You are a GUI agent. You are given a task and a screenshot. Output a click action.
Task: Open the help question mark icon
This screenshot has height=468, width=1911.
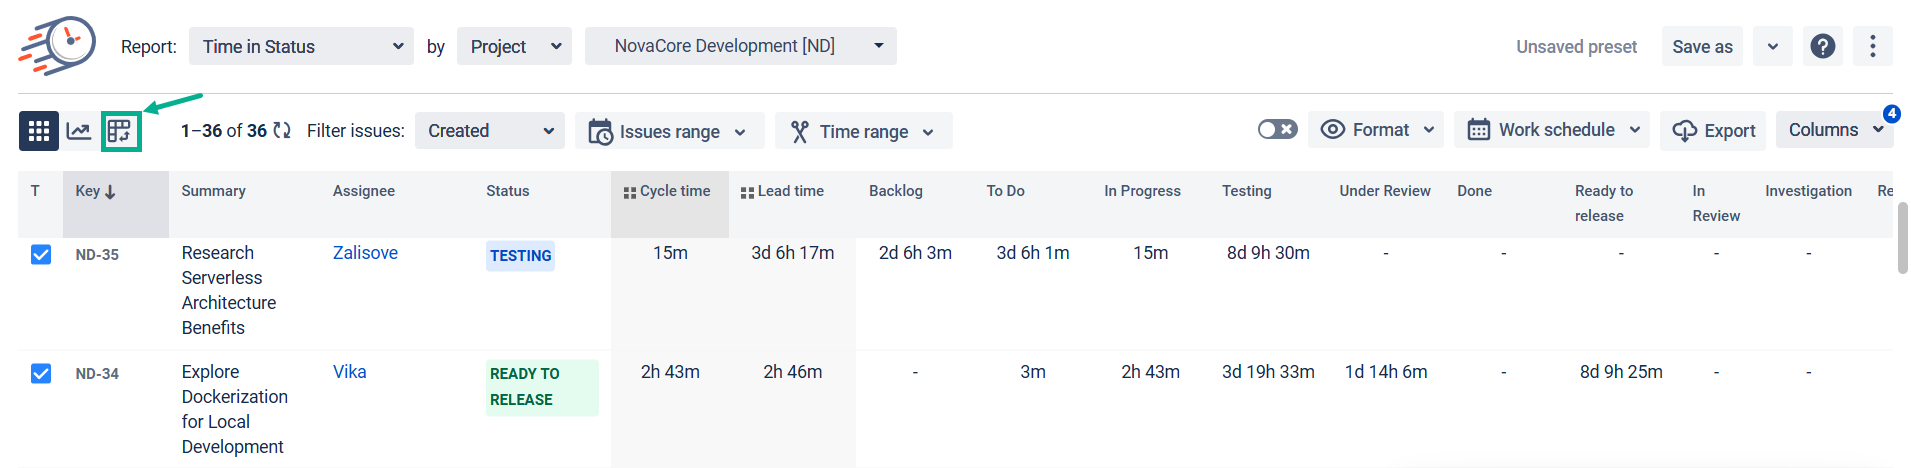coord(1823,46)
